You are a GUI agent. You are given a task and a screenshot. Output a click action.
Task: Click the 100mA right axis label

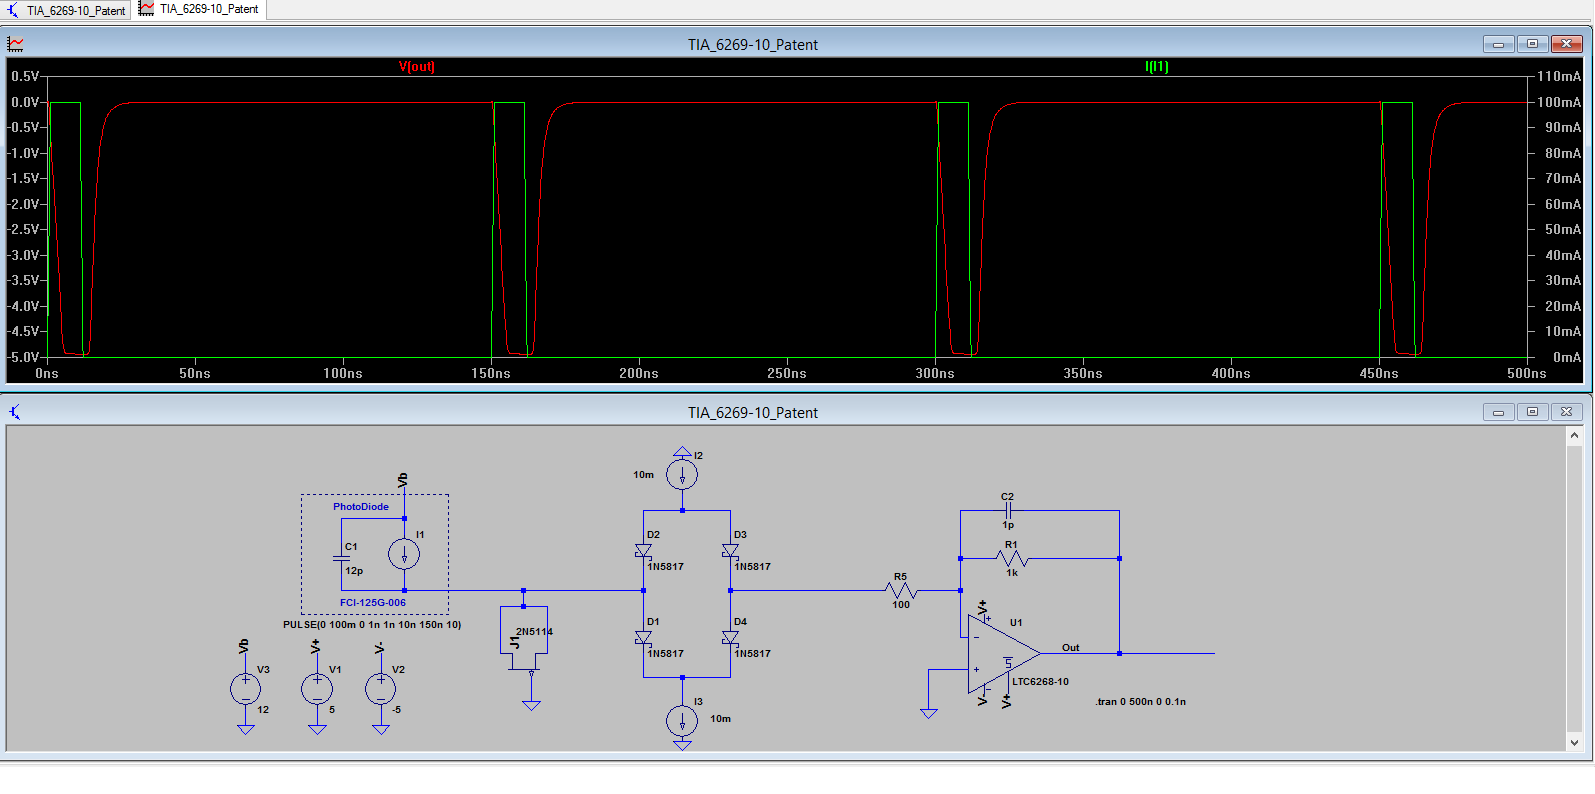point(1559,102)
